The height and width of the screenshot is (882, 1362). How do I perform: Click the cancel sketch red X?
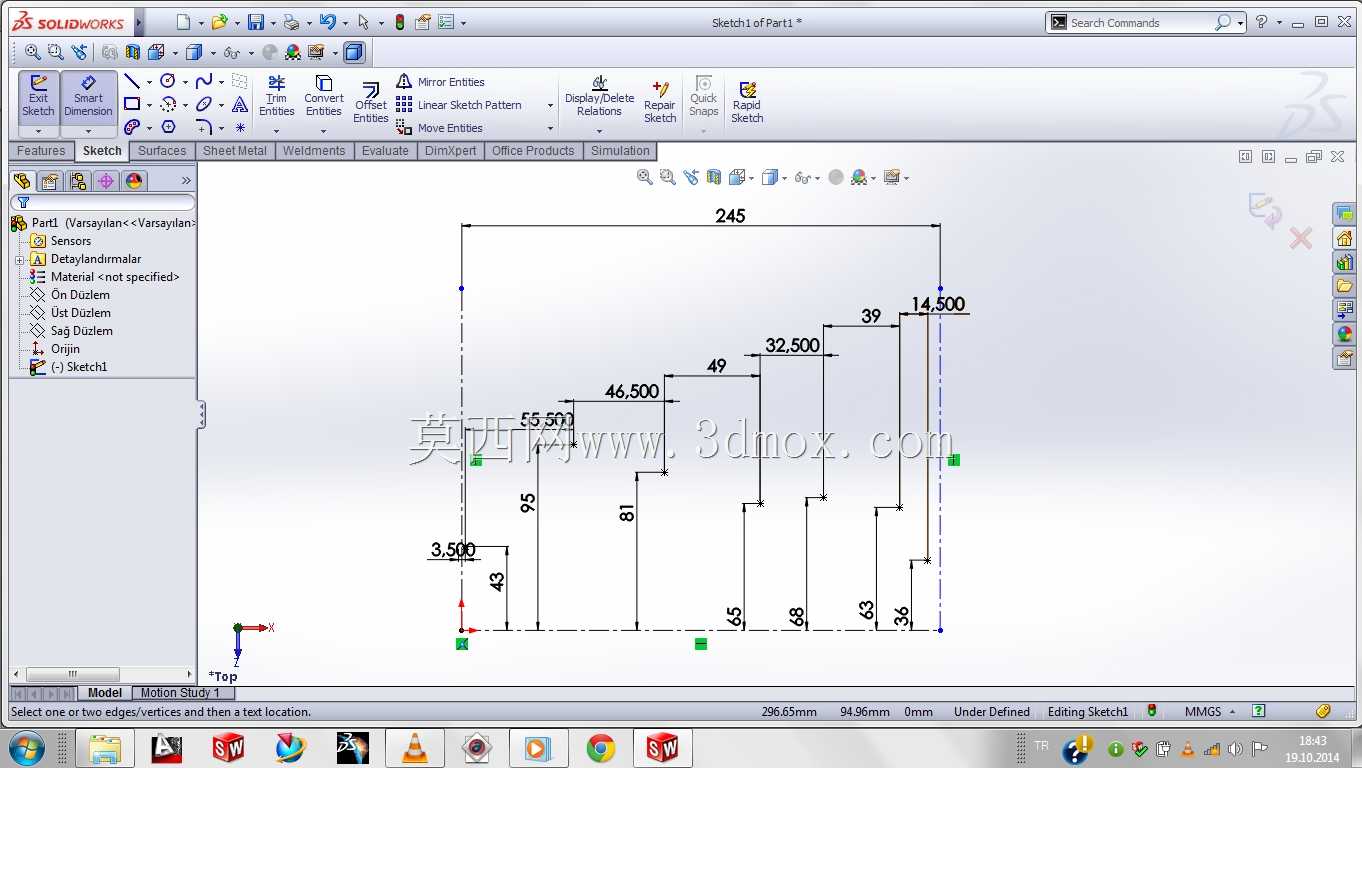[x=1300, y=238]
